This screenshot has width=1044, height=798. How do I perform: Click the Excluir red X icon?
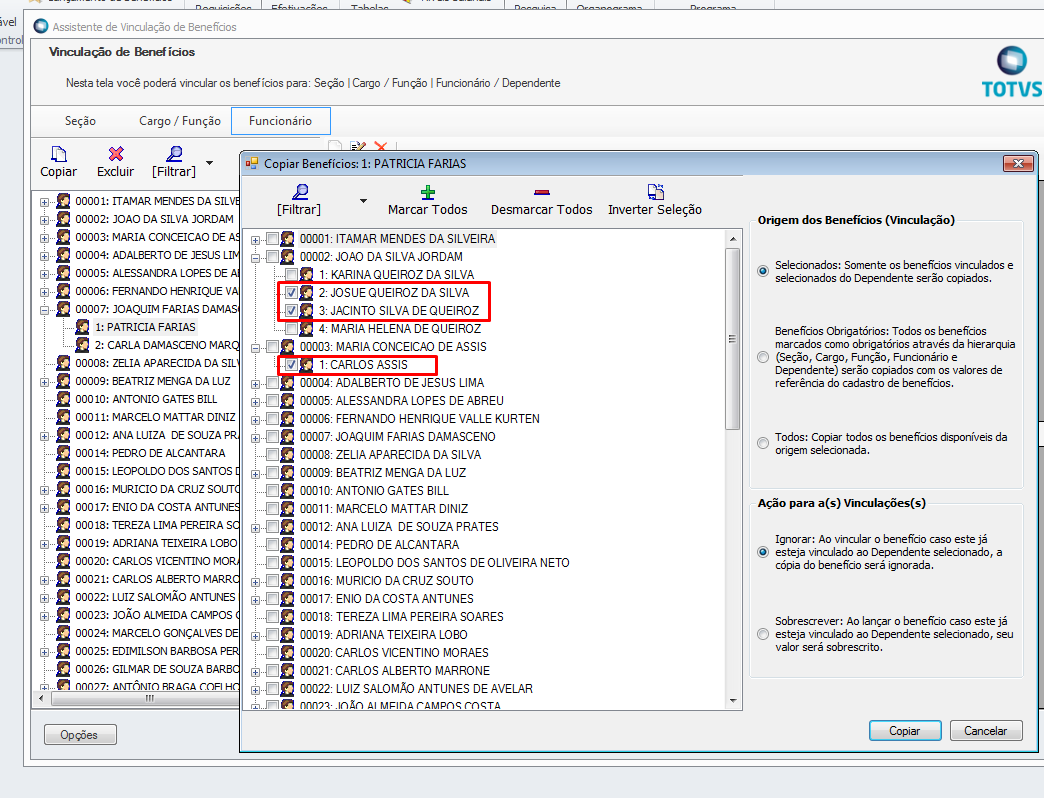tap(116, 154)
